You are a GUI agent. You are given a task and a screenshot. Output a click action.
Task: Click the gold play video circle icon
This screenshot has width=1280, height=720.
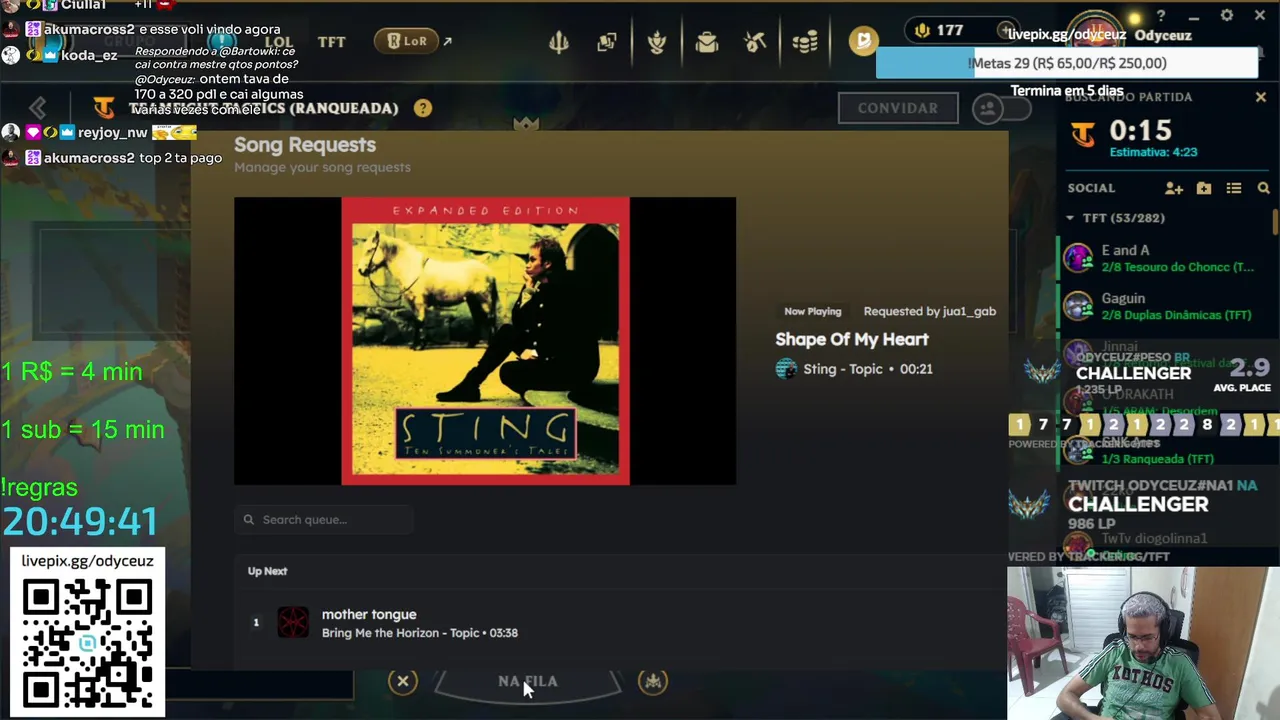pyautogui.click(x=862, y=40)
